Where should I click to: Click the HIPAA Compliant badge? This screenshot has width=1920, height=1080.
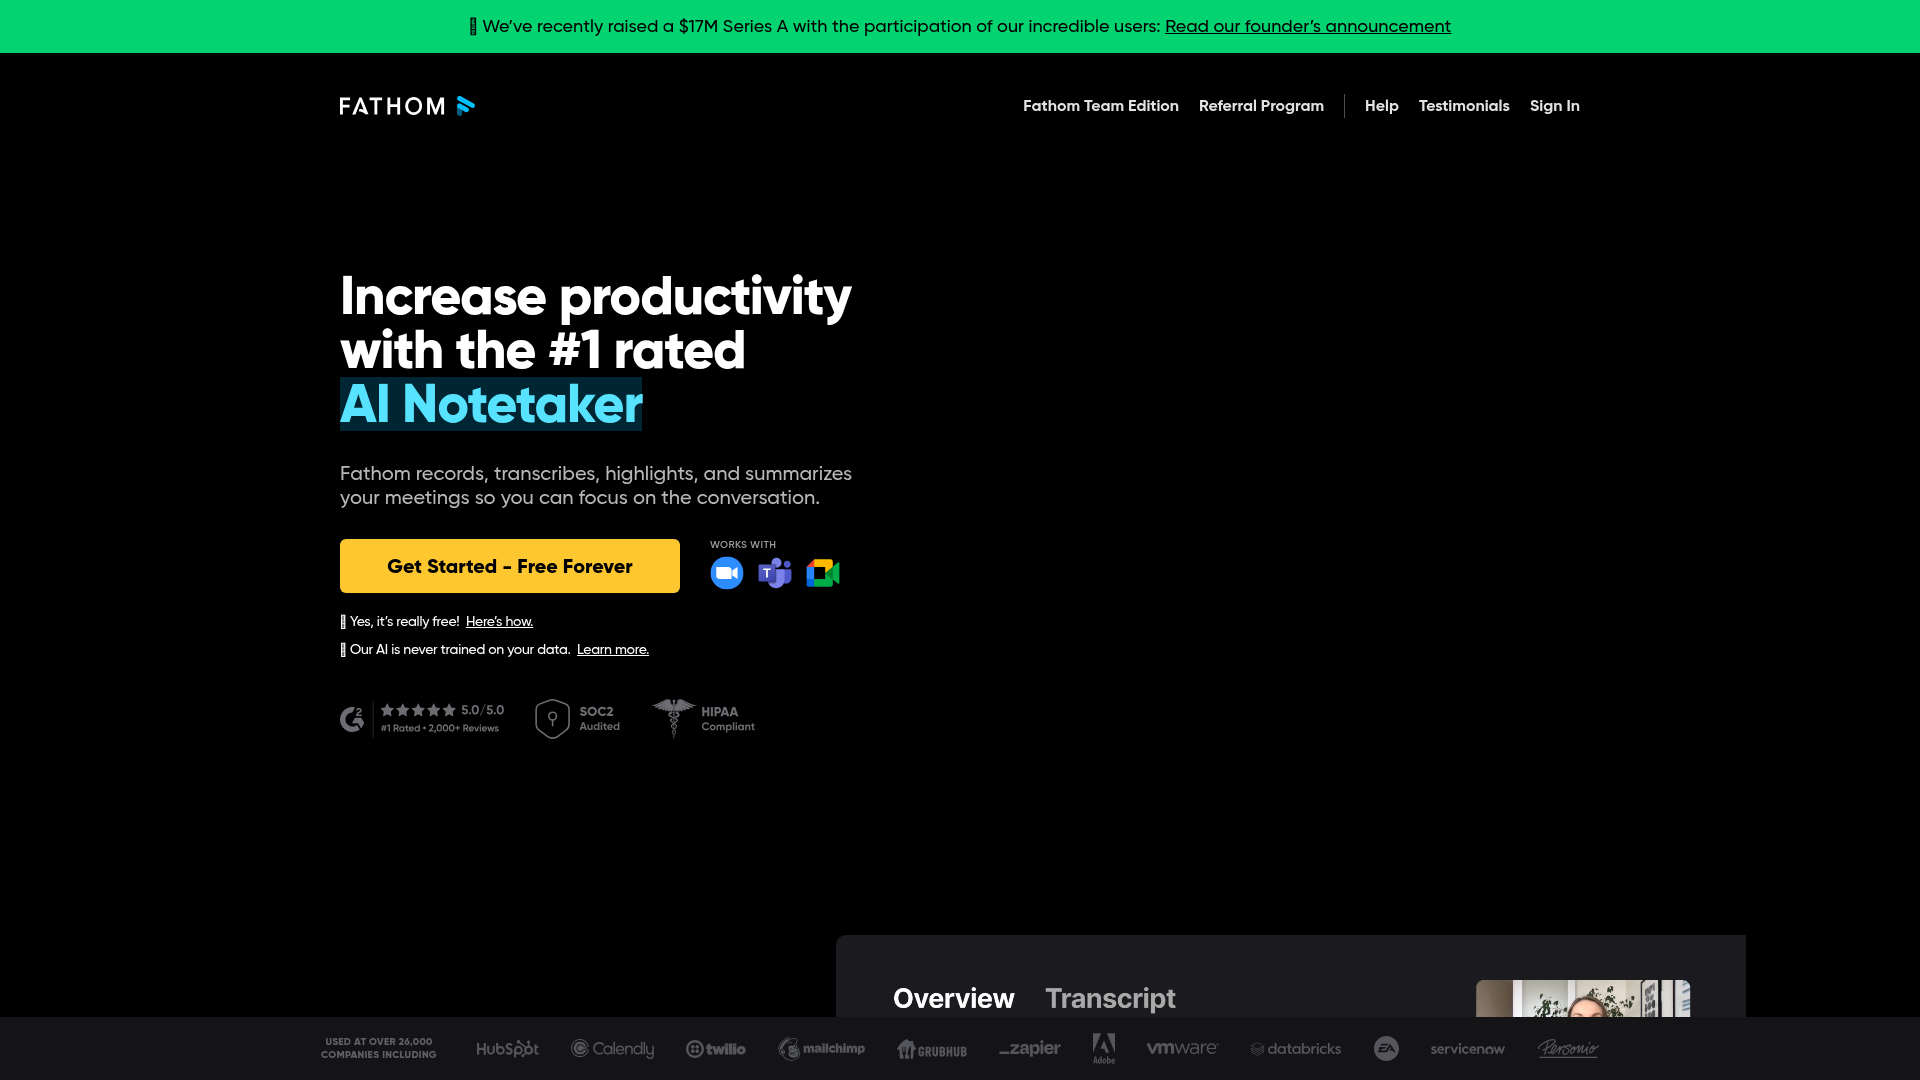(703, 717)
